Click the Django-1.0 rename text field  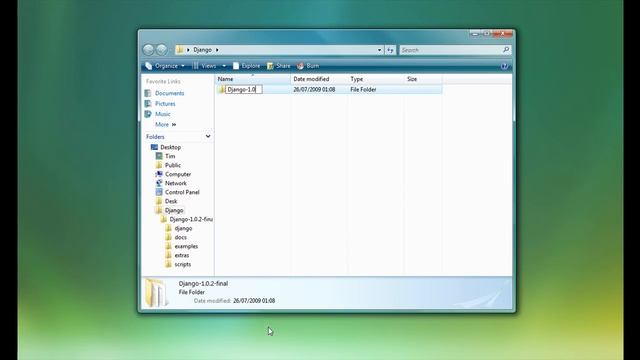point(244,89)
